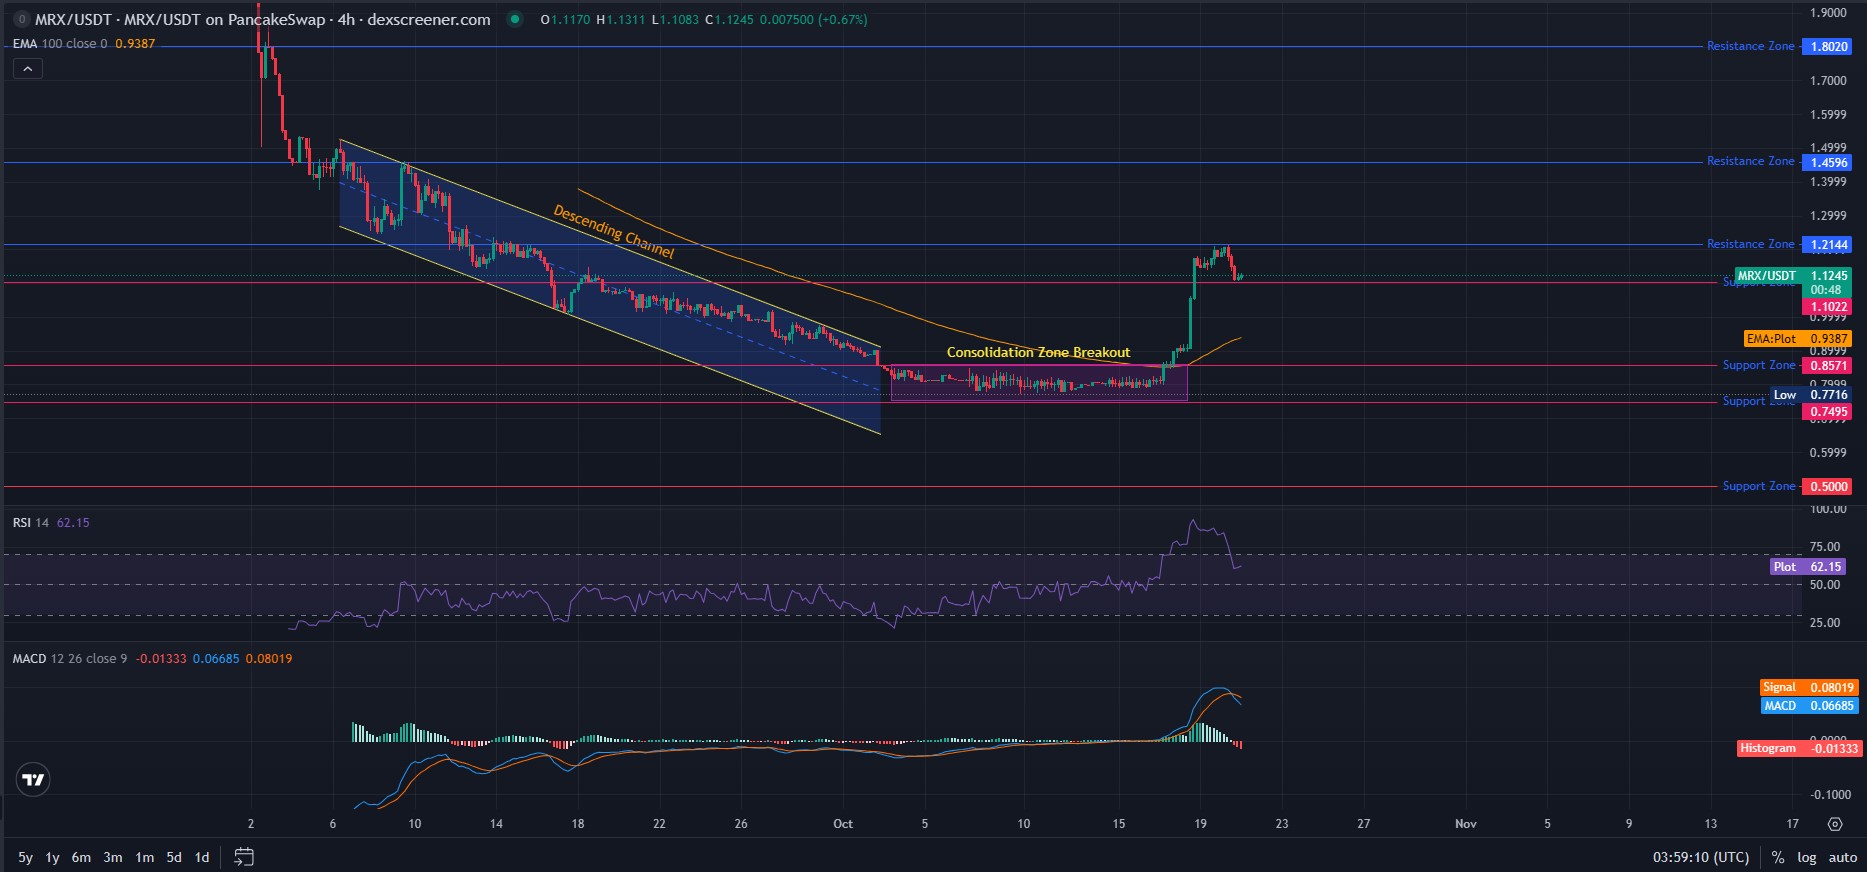
Task: Select the 3m time range
Action: coord(113,857)
